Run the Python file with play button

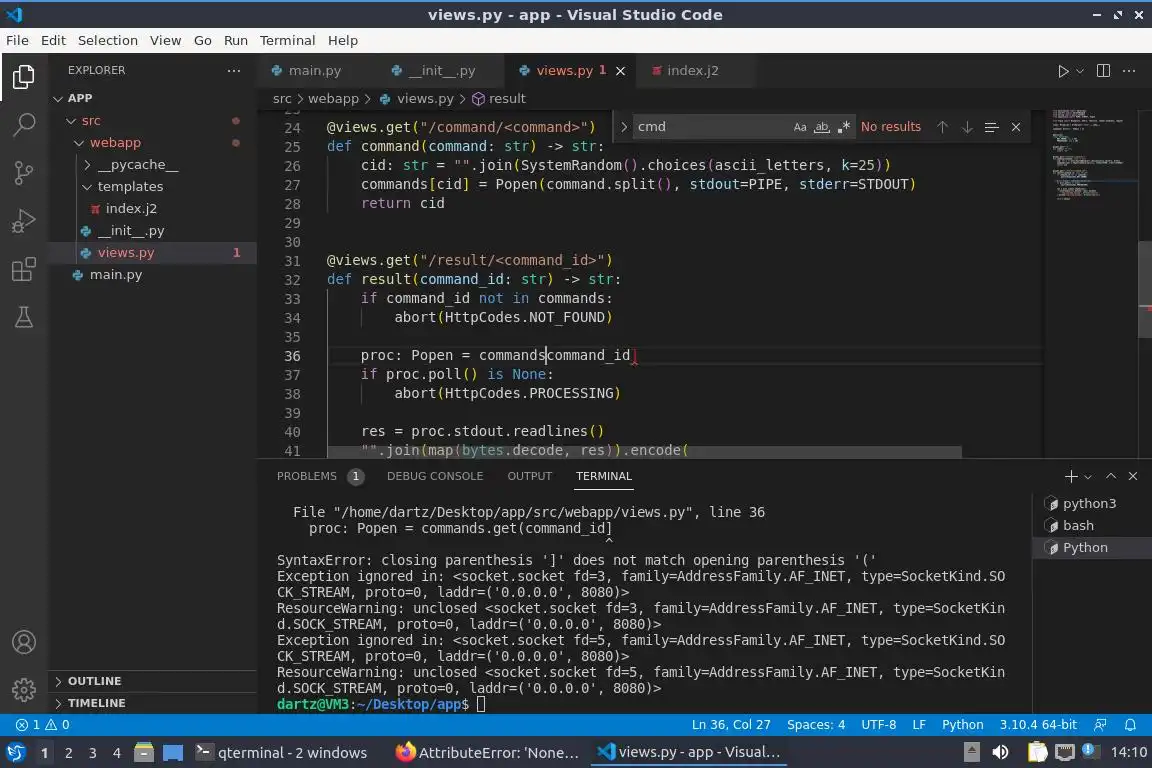coord(1062,71)
